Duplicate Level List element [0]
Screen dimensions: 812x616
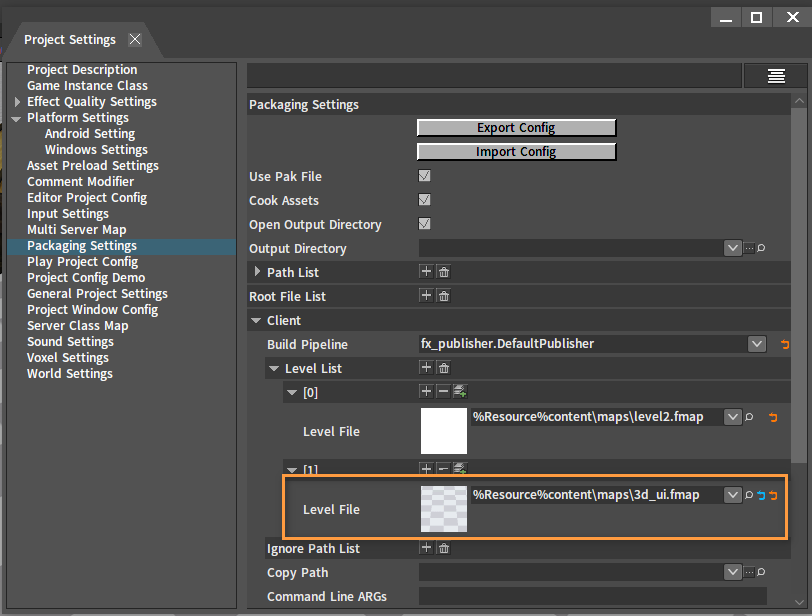coord(460,391)
